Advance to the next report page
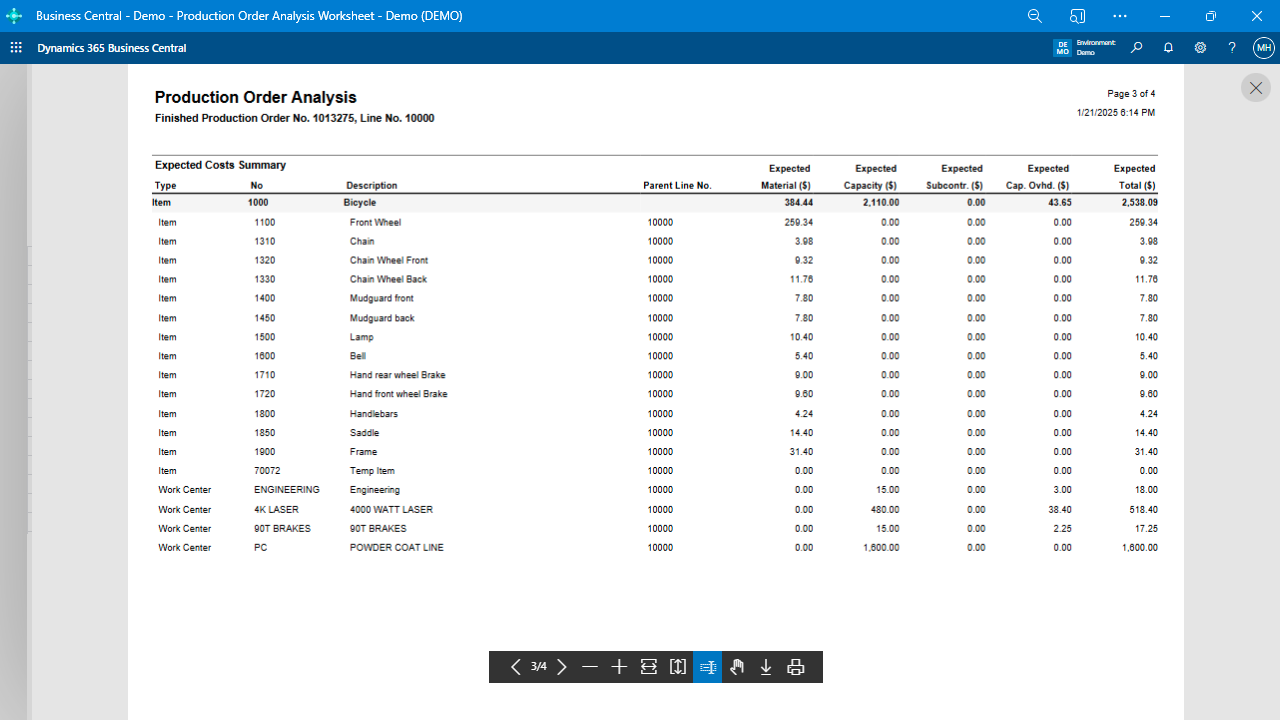This screenshot has width=1280, height=720. (x=562, y=667)
